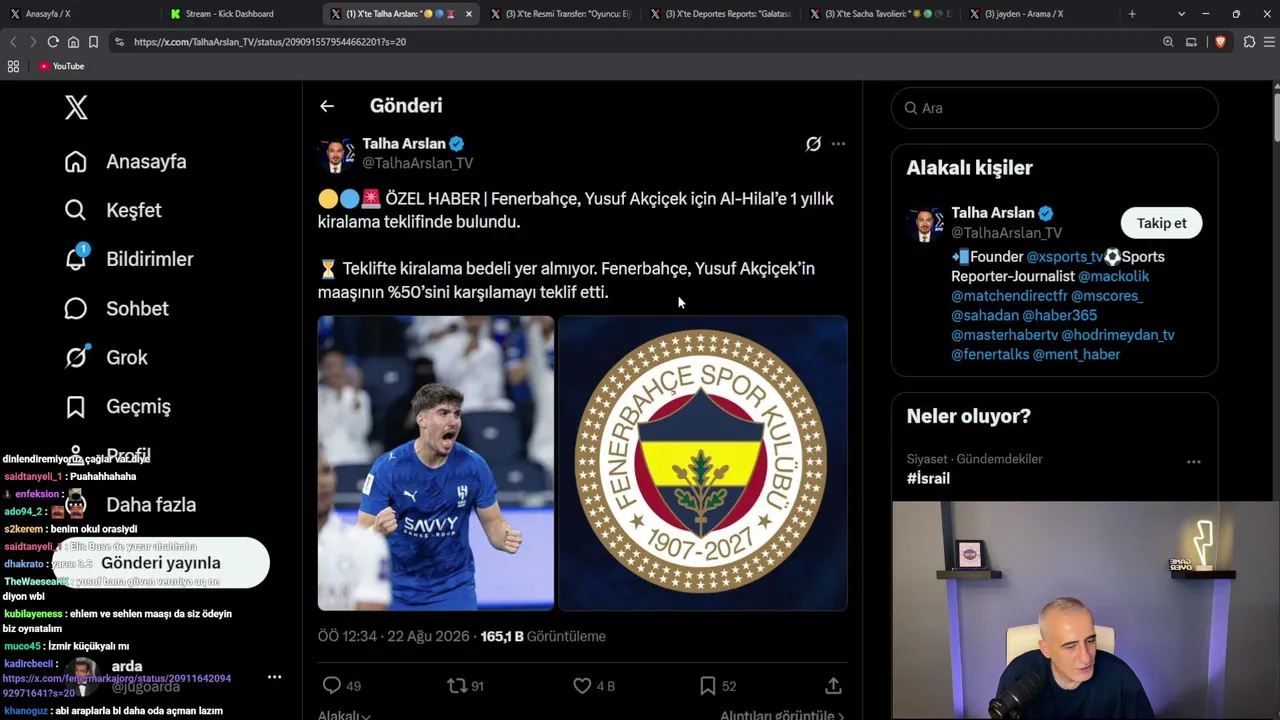Open the @mackolik profile link
The image size is (1280, 720).
point(1114,276)
